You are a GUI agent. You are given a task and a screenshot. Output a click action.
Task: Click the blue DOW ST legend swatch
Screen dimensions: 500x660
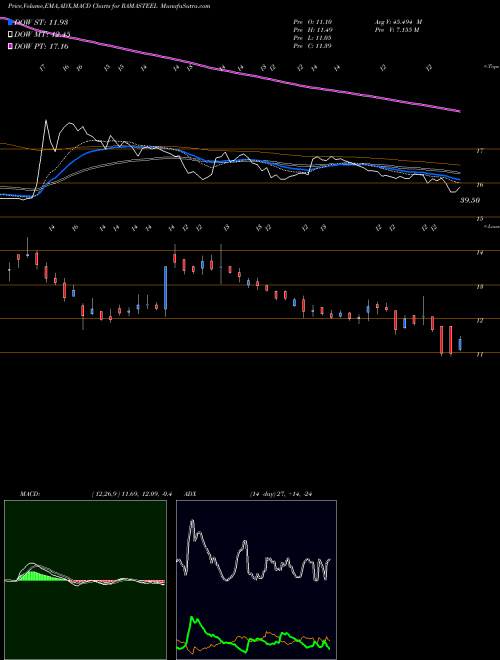[11, 22]
